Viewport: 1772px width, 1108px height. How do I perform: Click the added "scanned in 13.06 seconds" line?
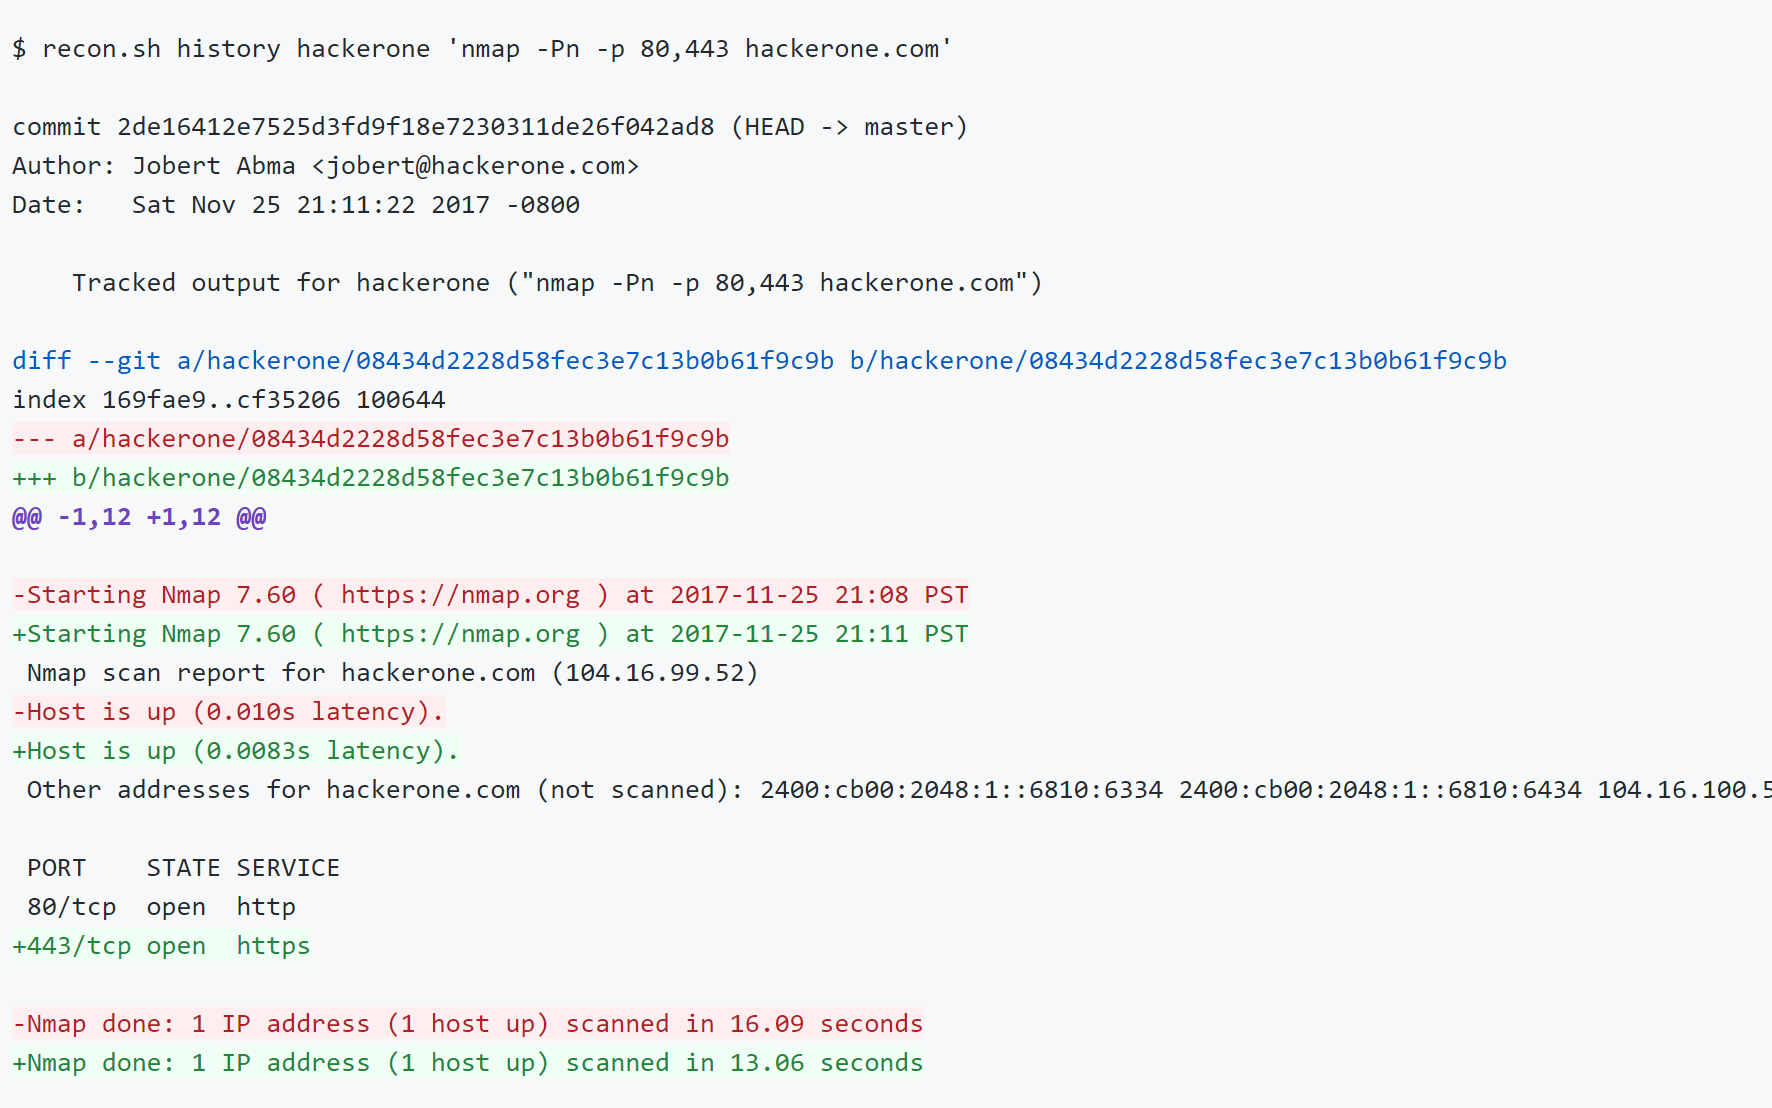tap(467, 1063)
